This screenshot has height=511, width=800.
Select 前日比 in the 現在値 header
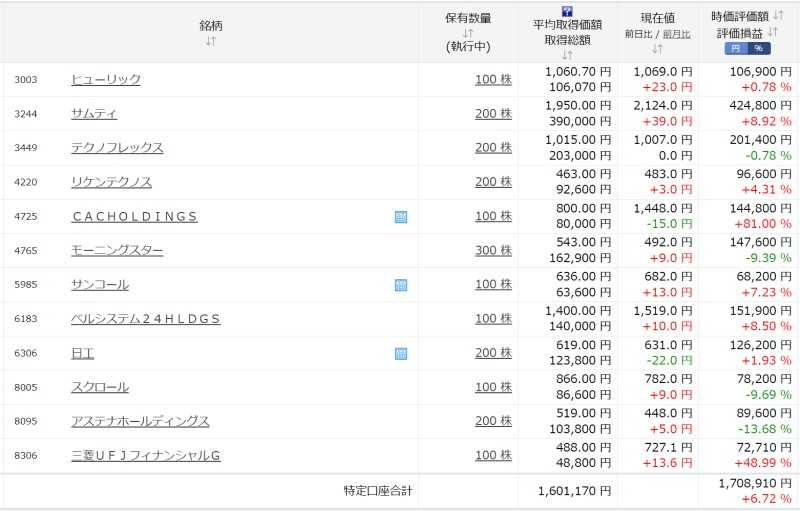pyautogui.click(x=638, y=34)
